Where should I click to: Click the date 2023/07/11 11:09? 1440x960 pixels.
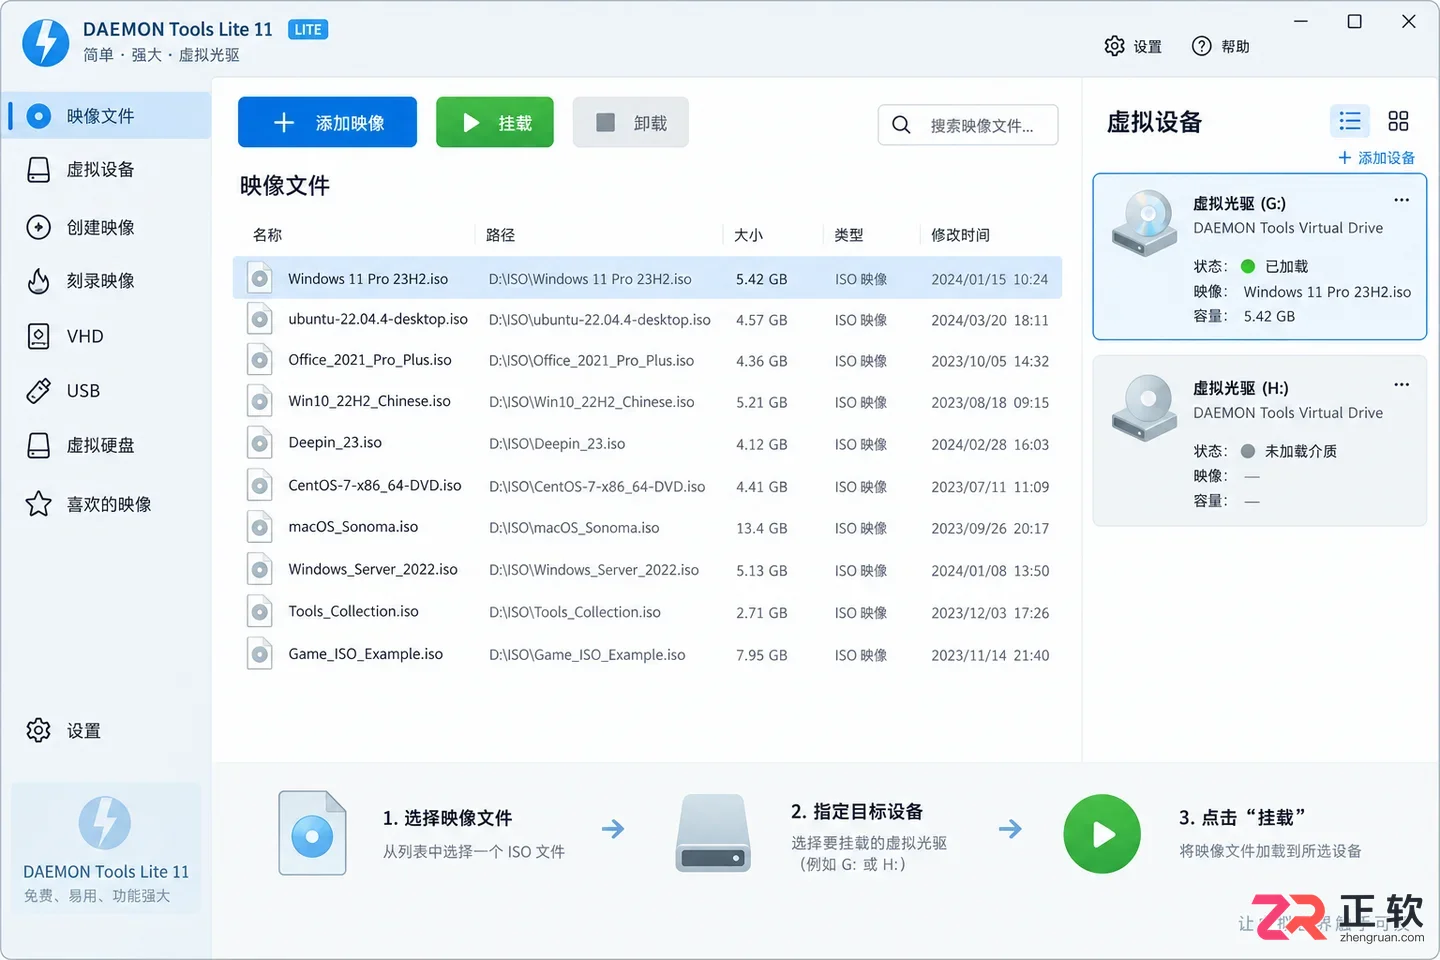click(x=990, y=487)
